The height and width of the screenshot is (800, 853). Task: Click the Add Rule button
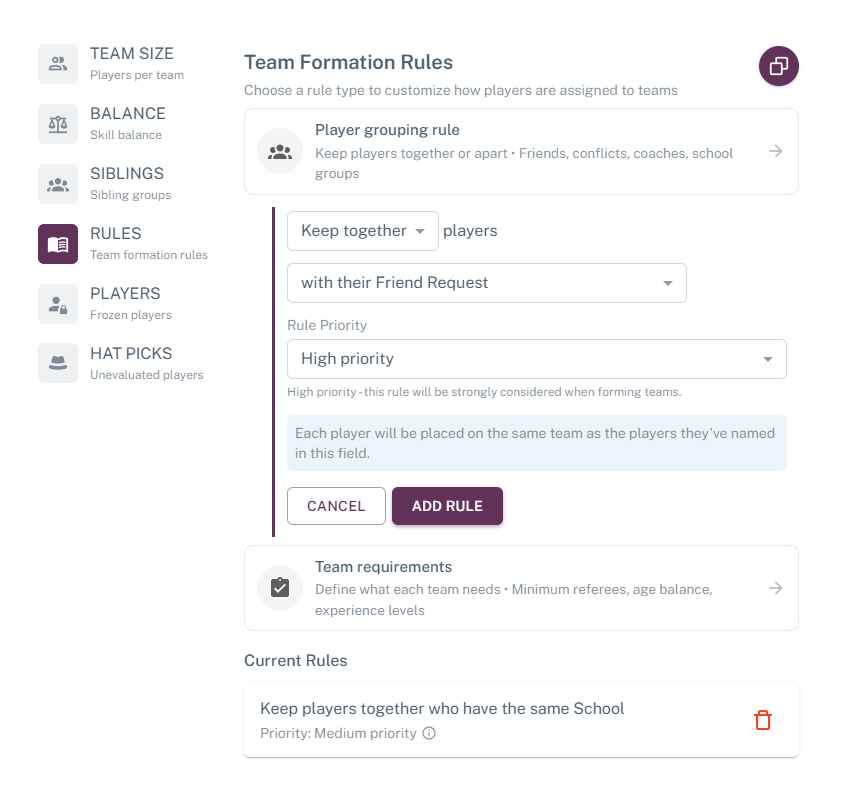[x=447, y=506]
